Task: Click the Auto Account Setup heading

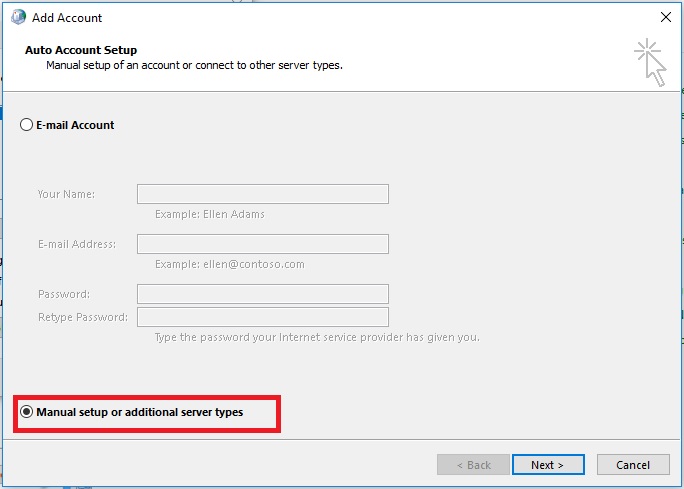Action: tap(81, 50)
